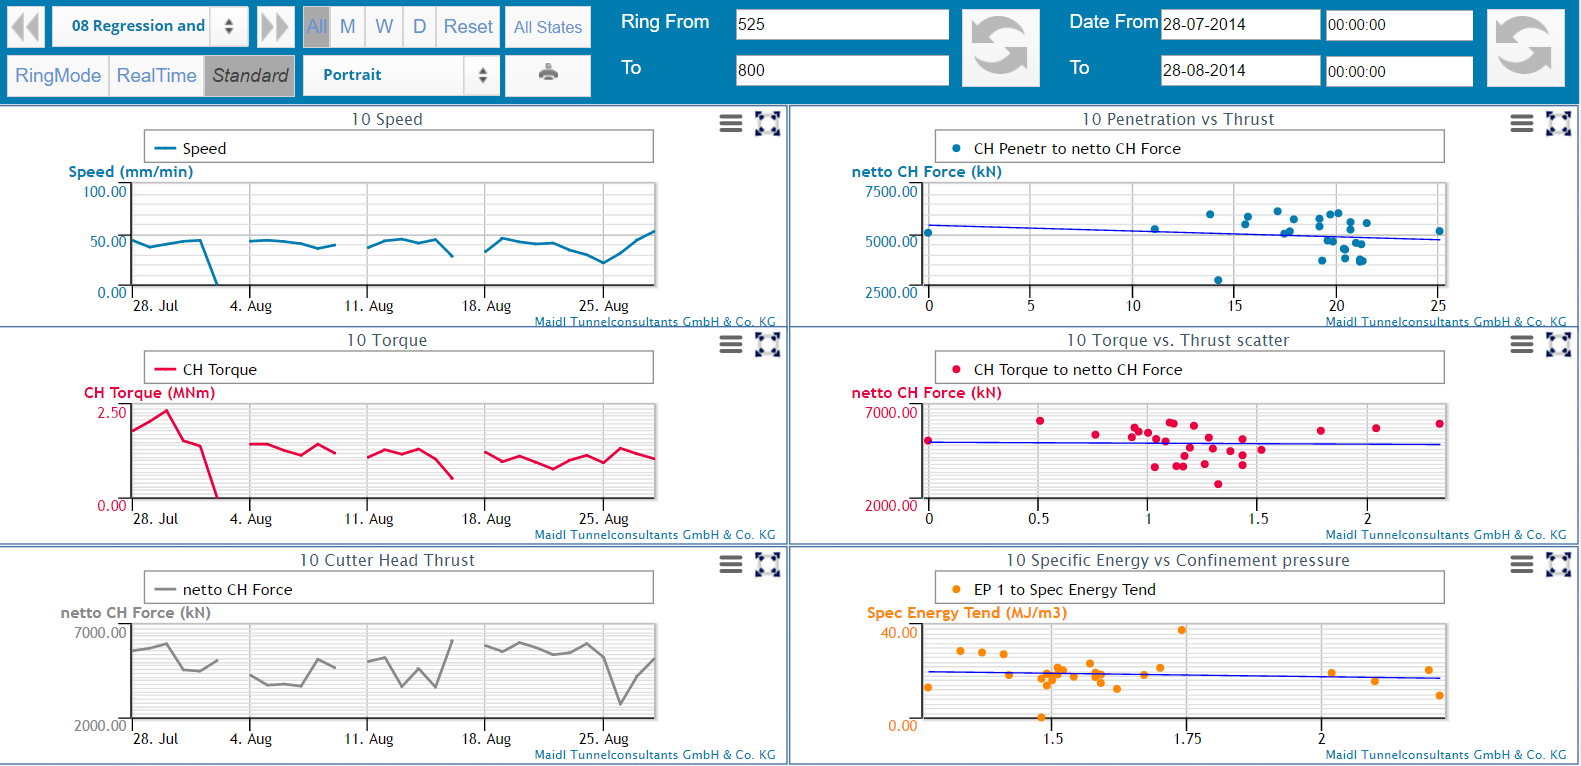Go to the previous dashboard page
1581x766 pixels.
pyautogui.click(x=26, y=27)
